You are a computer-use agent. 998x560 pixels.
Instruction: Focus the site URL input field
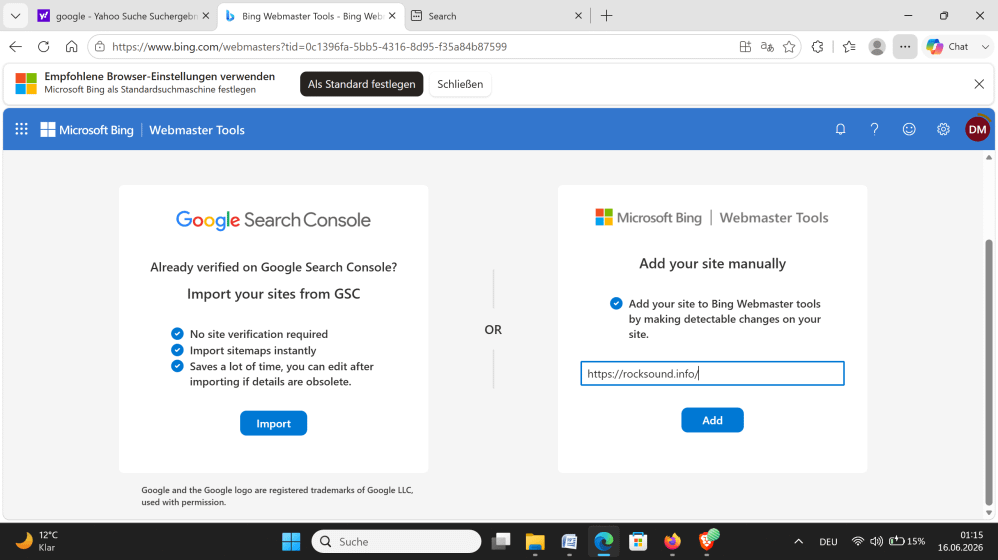(712, 374)
